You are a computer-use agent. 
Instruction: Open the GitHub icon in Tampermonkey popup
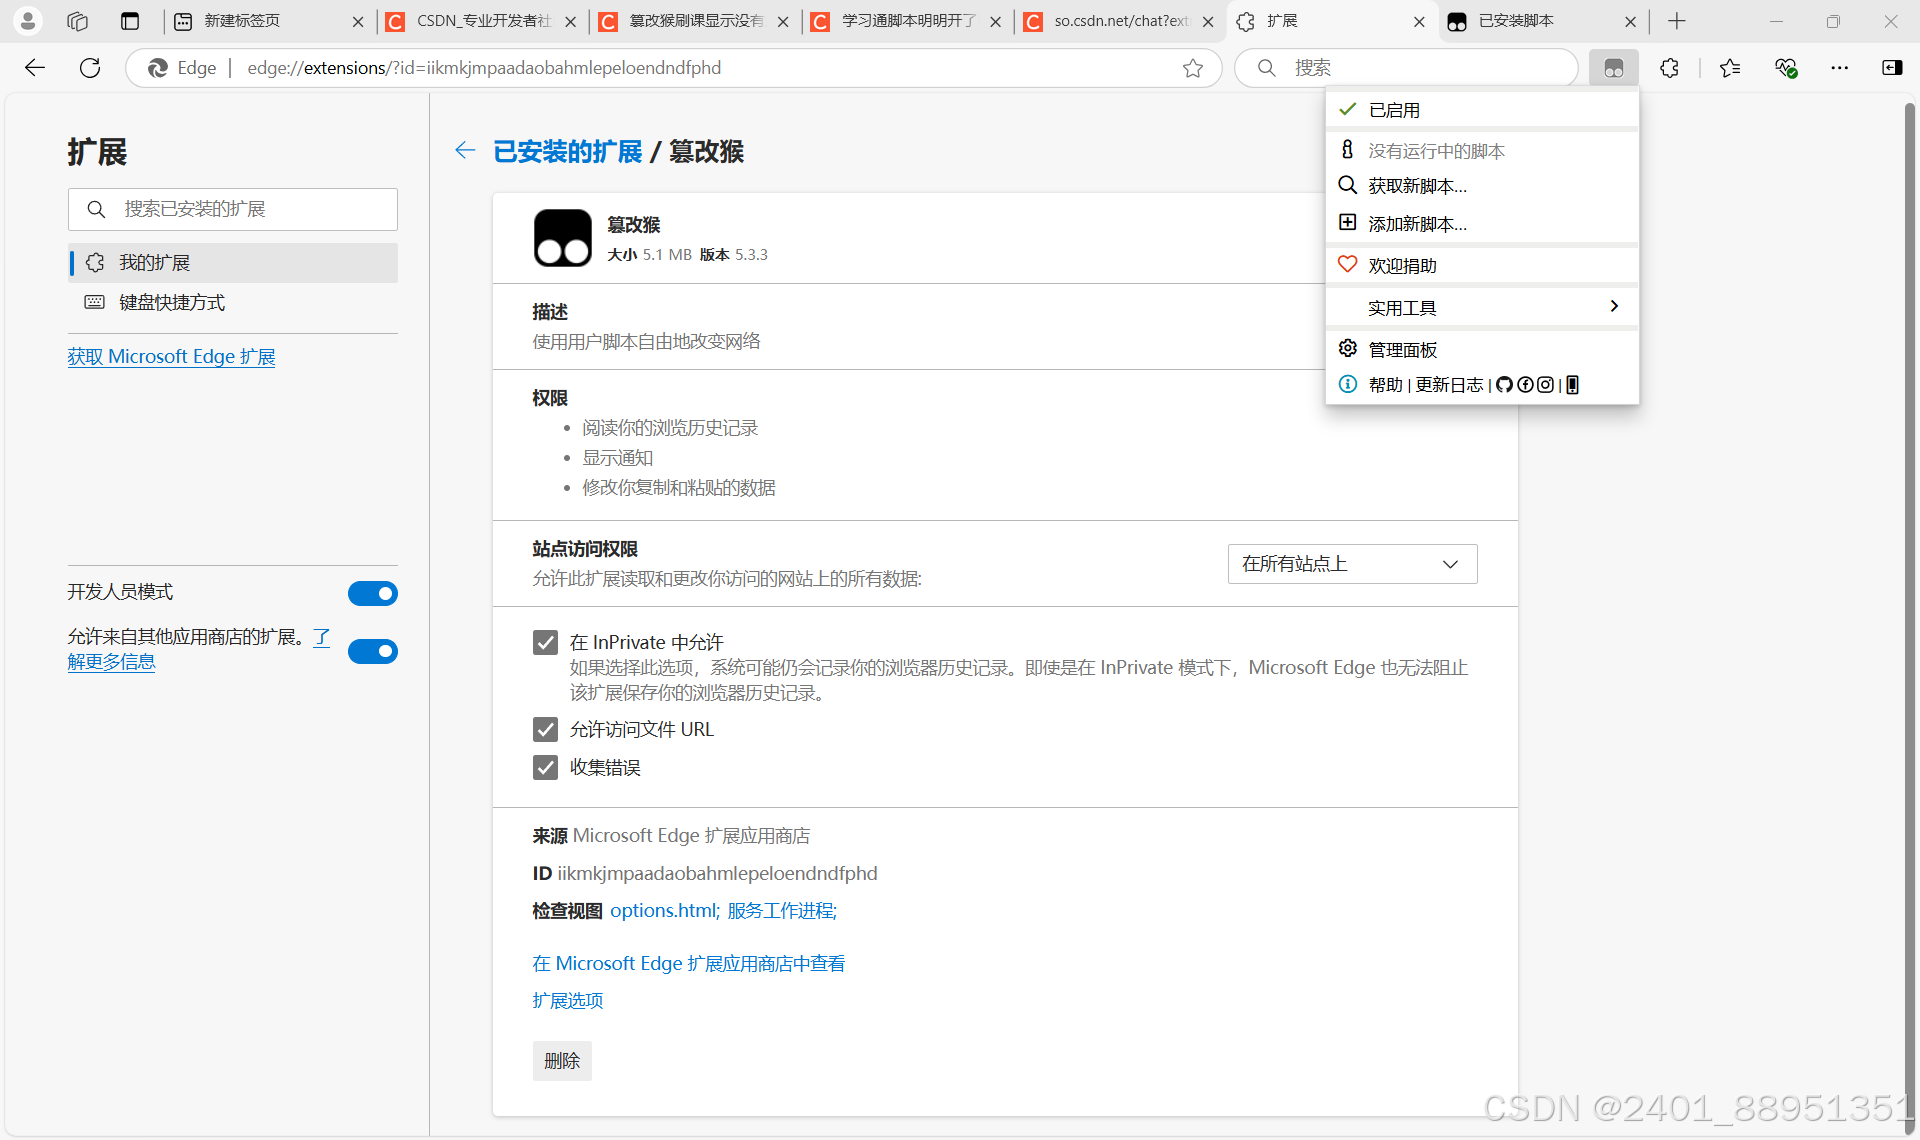(1504, 385)
